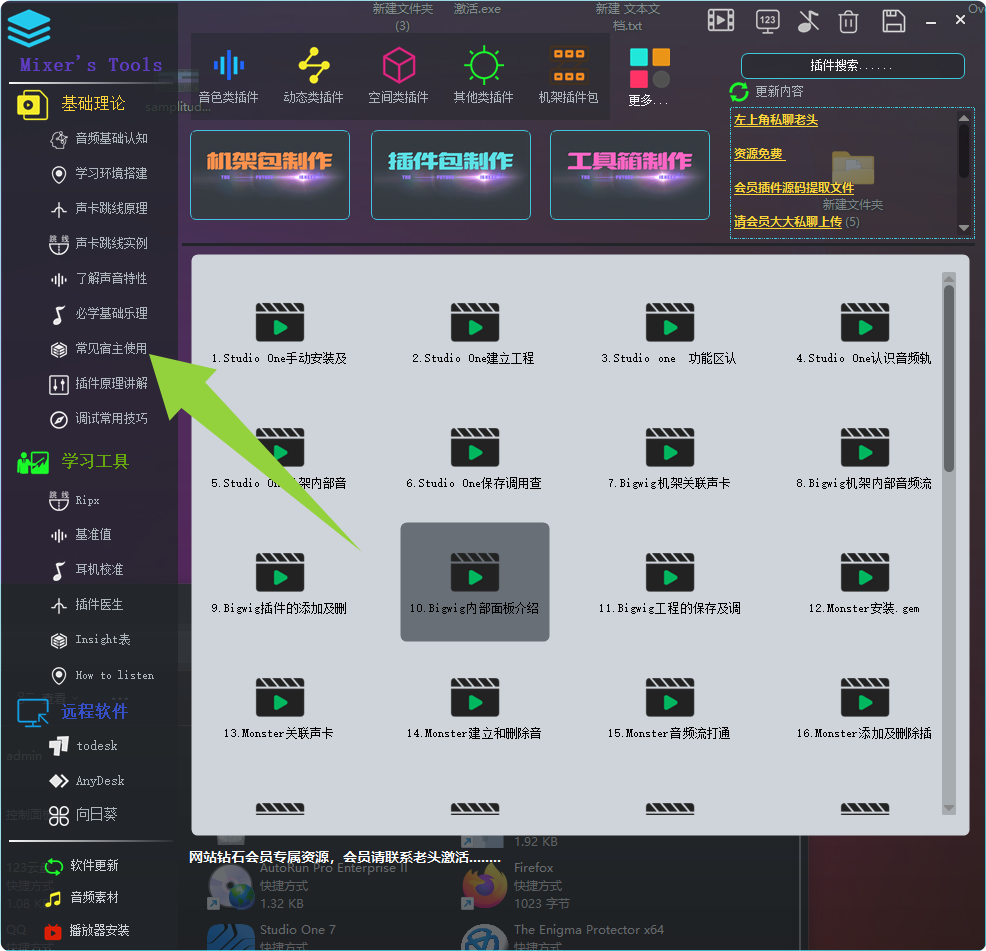This screenshot has height=951, width=986.
Task: Click the update list scroll-down arrow
Action: click(x=964, y=228)
